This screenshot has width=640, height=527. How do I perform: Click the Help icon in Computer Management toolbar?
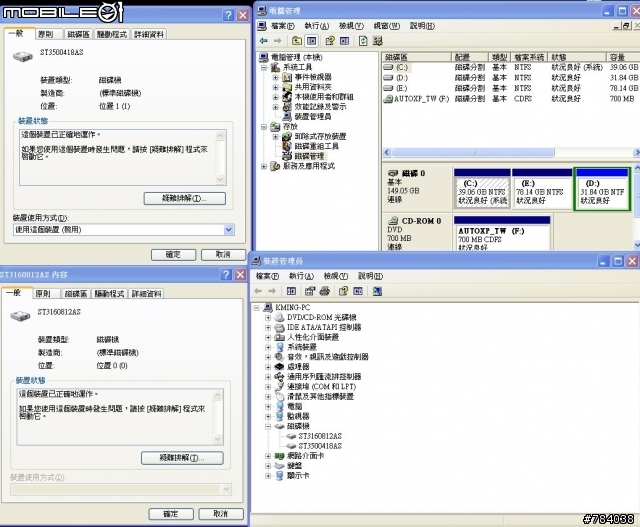(330, 41)
